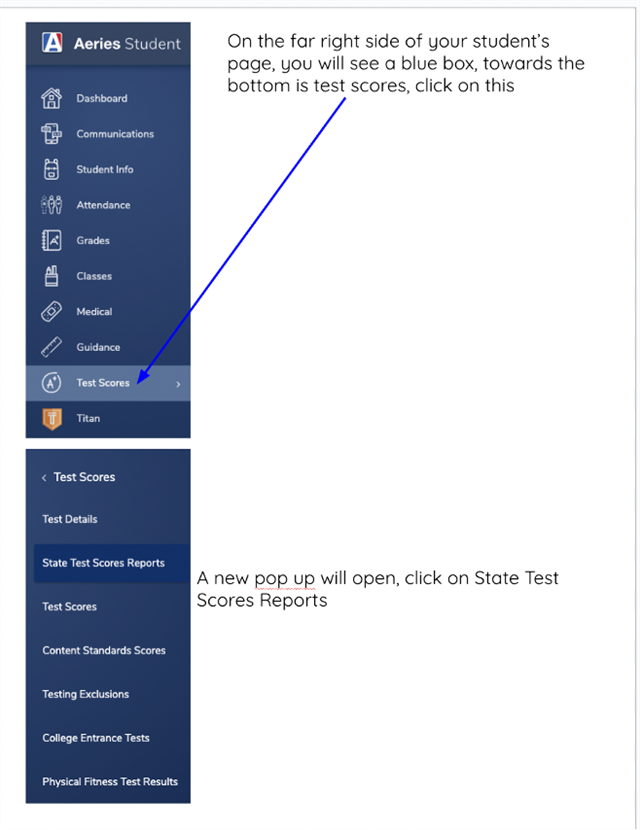Collapse Test Scores using back chevron
The image size is (640, 830).
tap(44, 477)
